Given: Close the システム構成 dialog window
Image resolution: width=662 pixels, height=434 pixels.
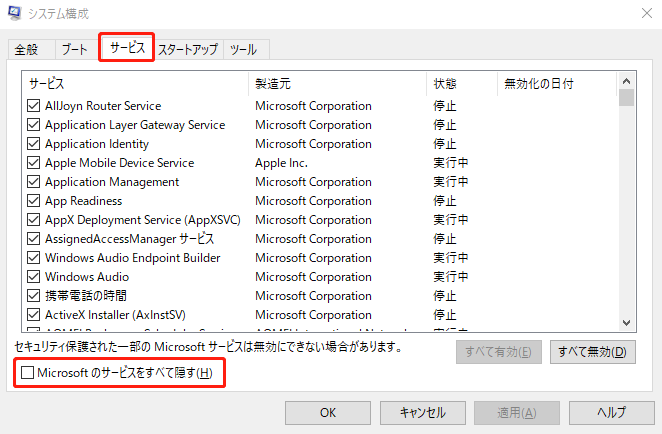Looking at the screenshot, I should 639,13.
